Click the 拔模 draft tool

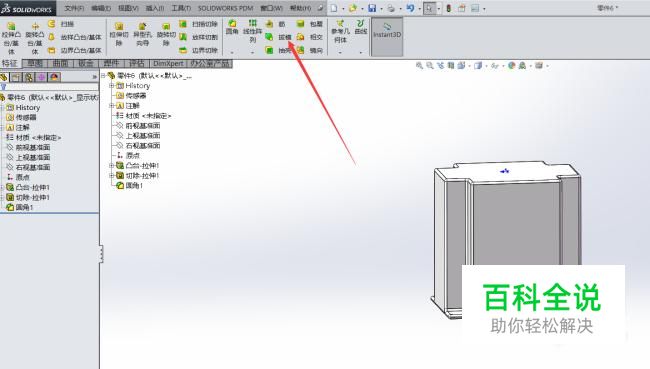coord(279,37)
